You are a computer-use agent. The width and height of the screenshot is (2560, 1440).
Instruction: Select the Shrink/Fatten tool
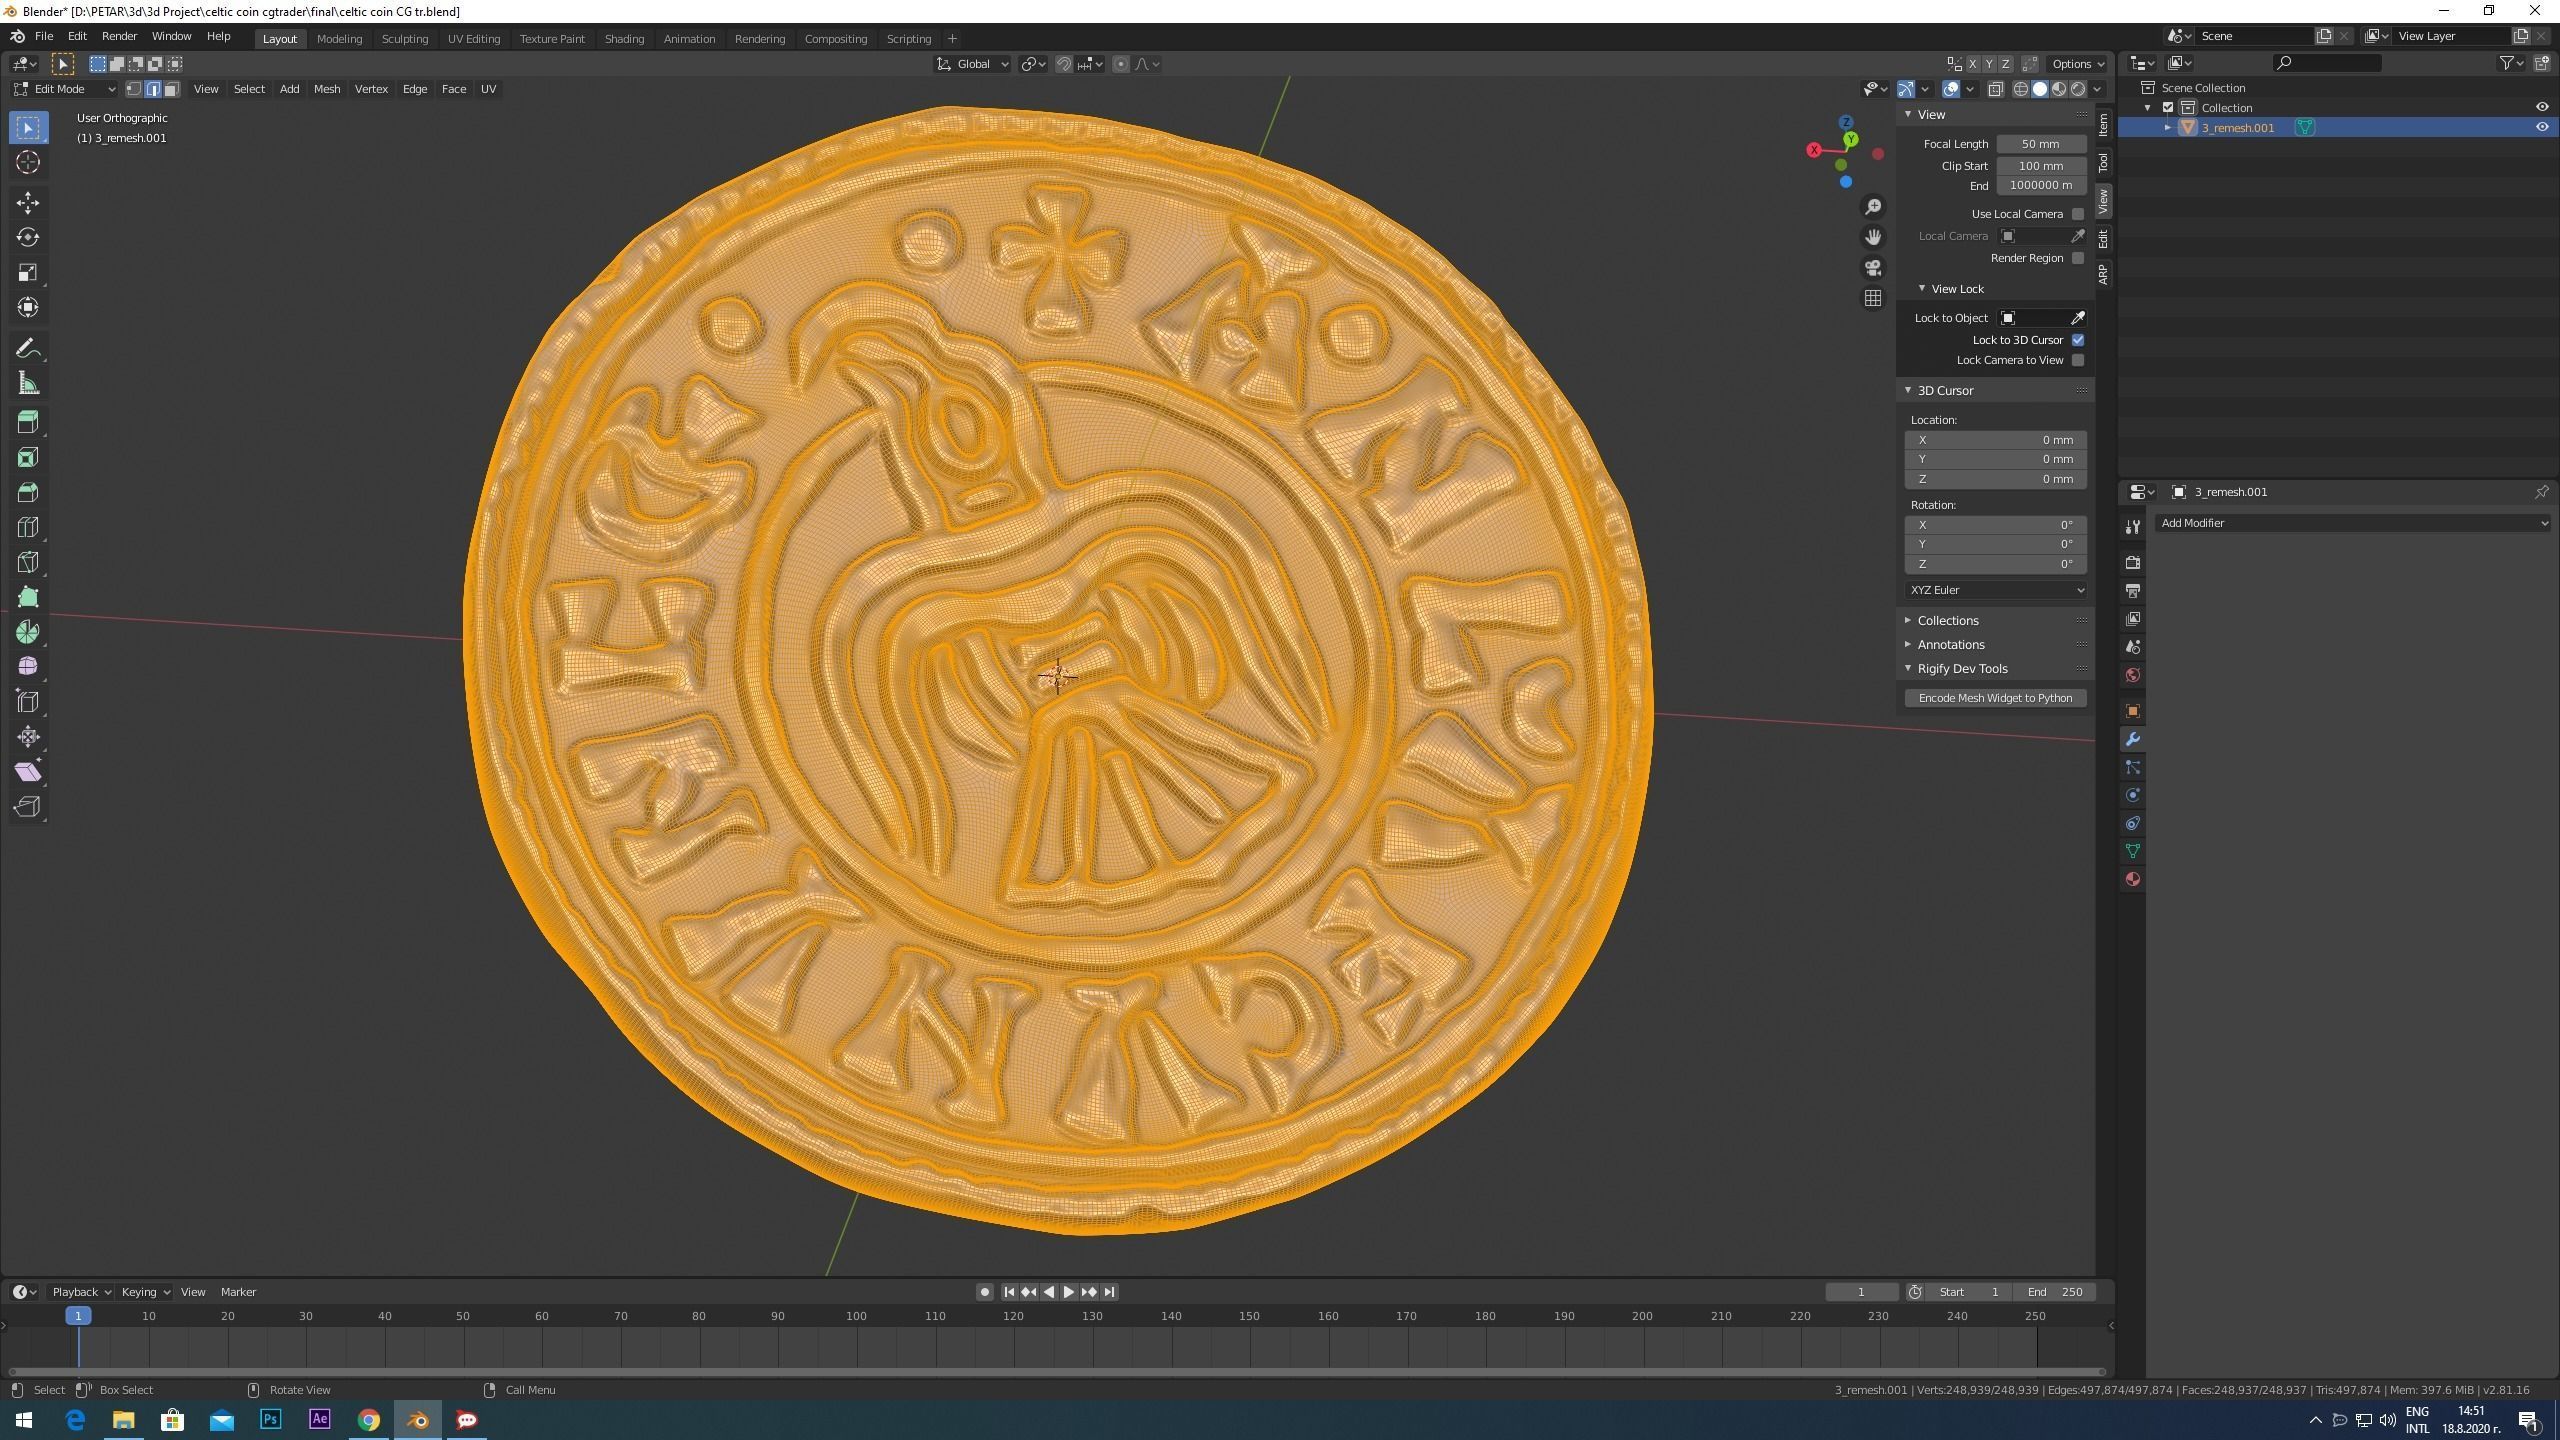[x=28, y=737]
